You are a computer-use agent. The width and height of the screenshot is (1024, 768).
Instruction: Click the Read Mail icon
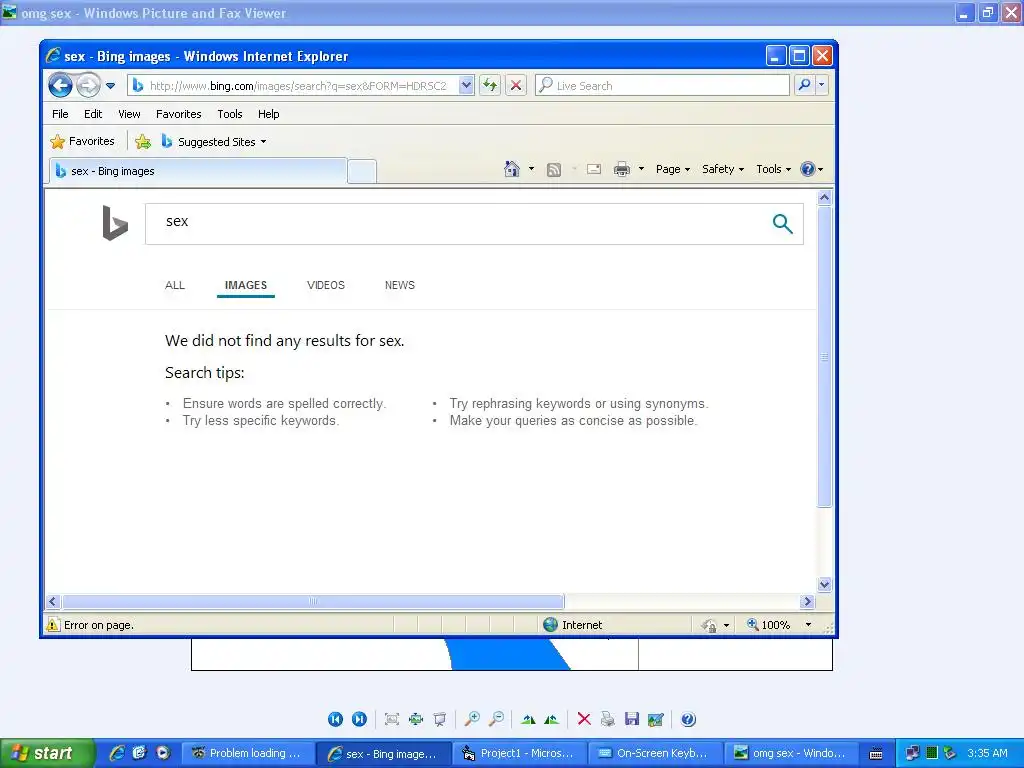pyautogui.click(x=594, y=169)
